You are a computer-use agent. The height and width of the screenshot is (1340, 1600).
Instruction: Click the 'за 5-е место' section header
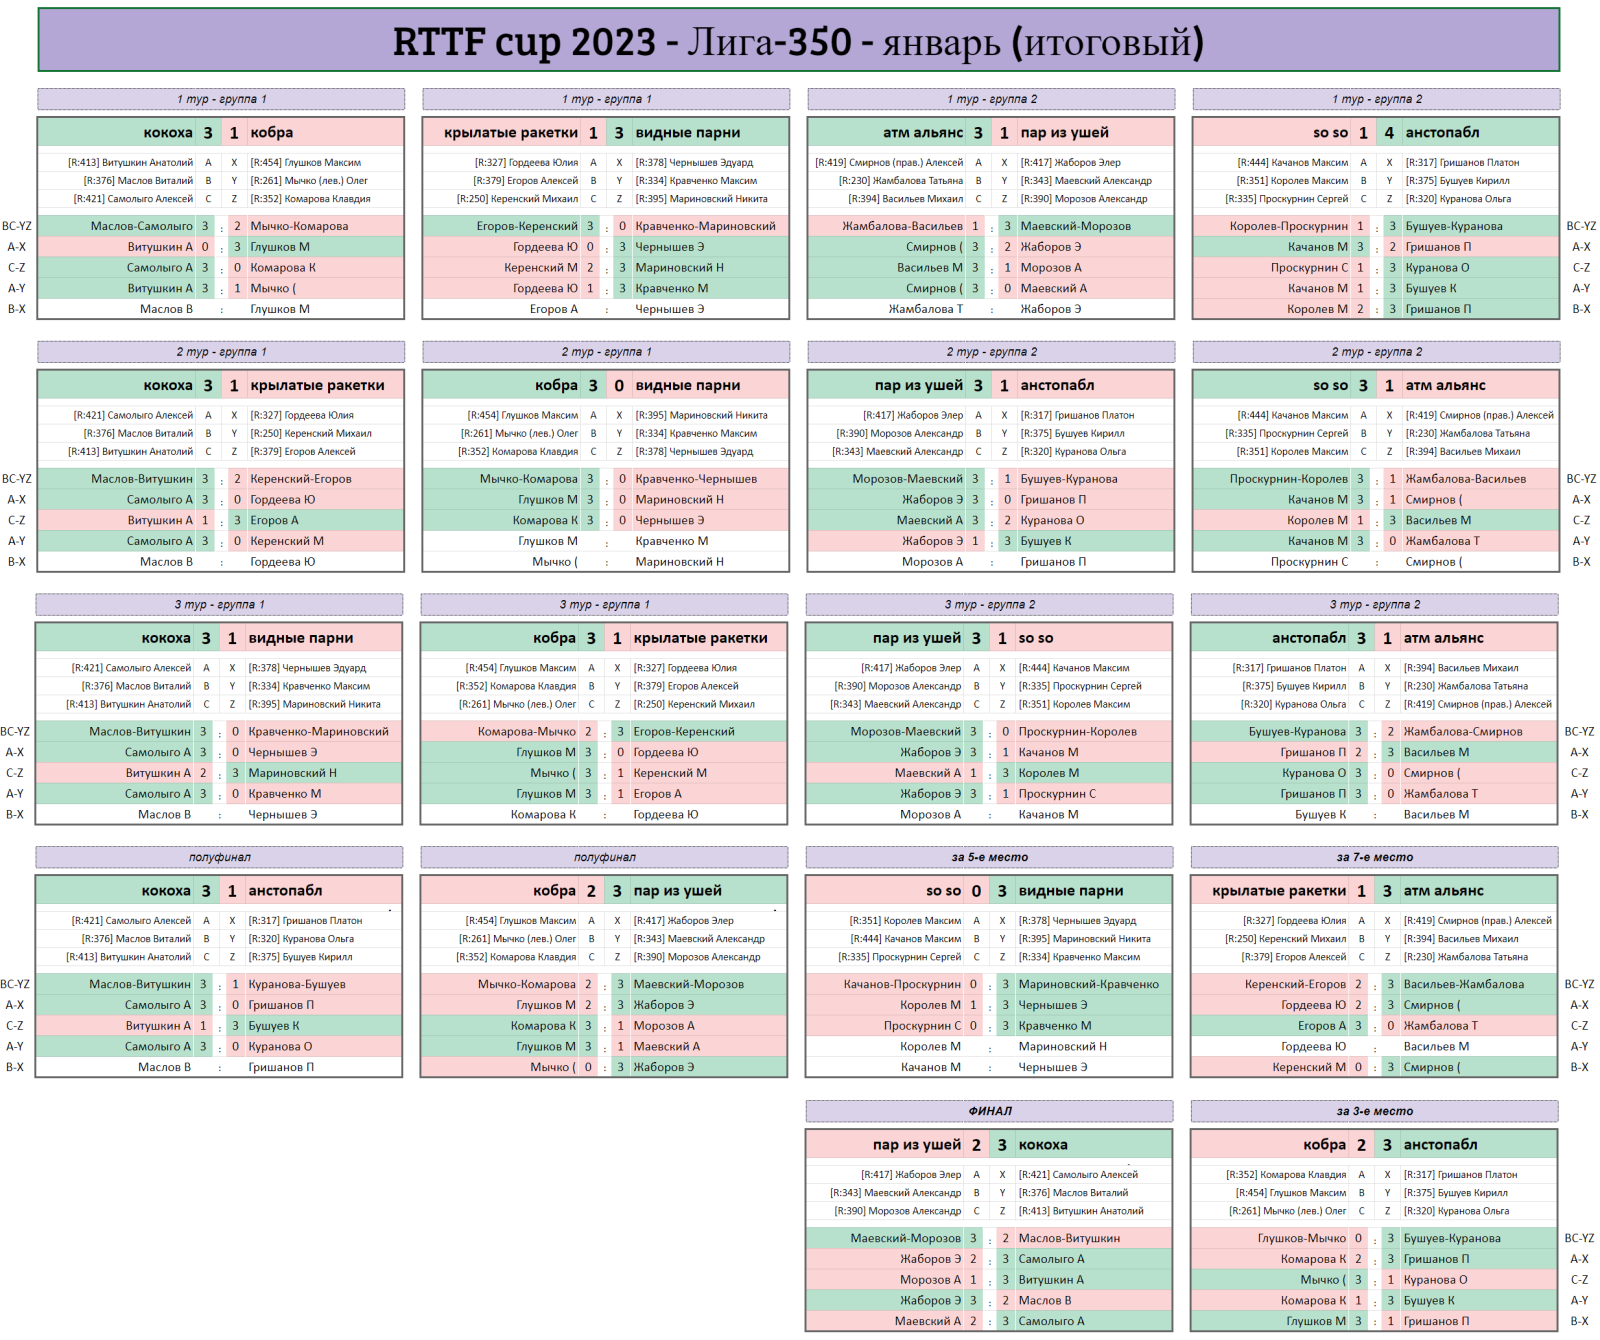tap(989, 857)
